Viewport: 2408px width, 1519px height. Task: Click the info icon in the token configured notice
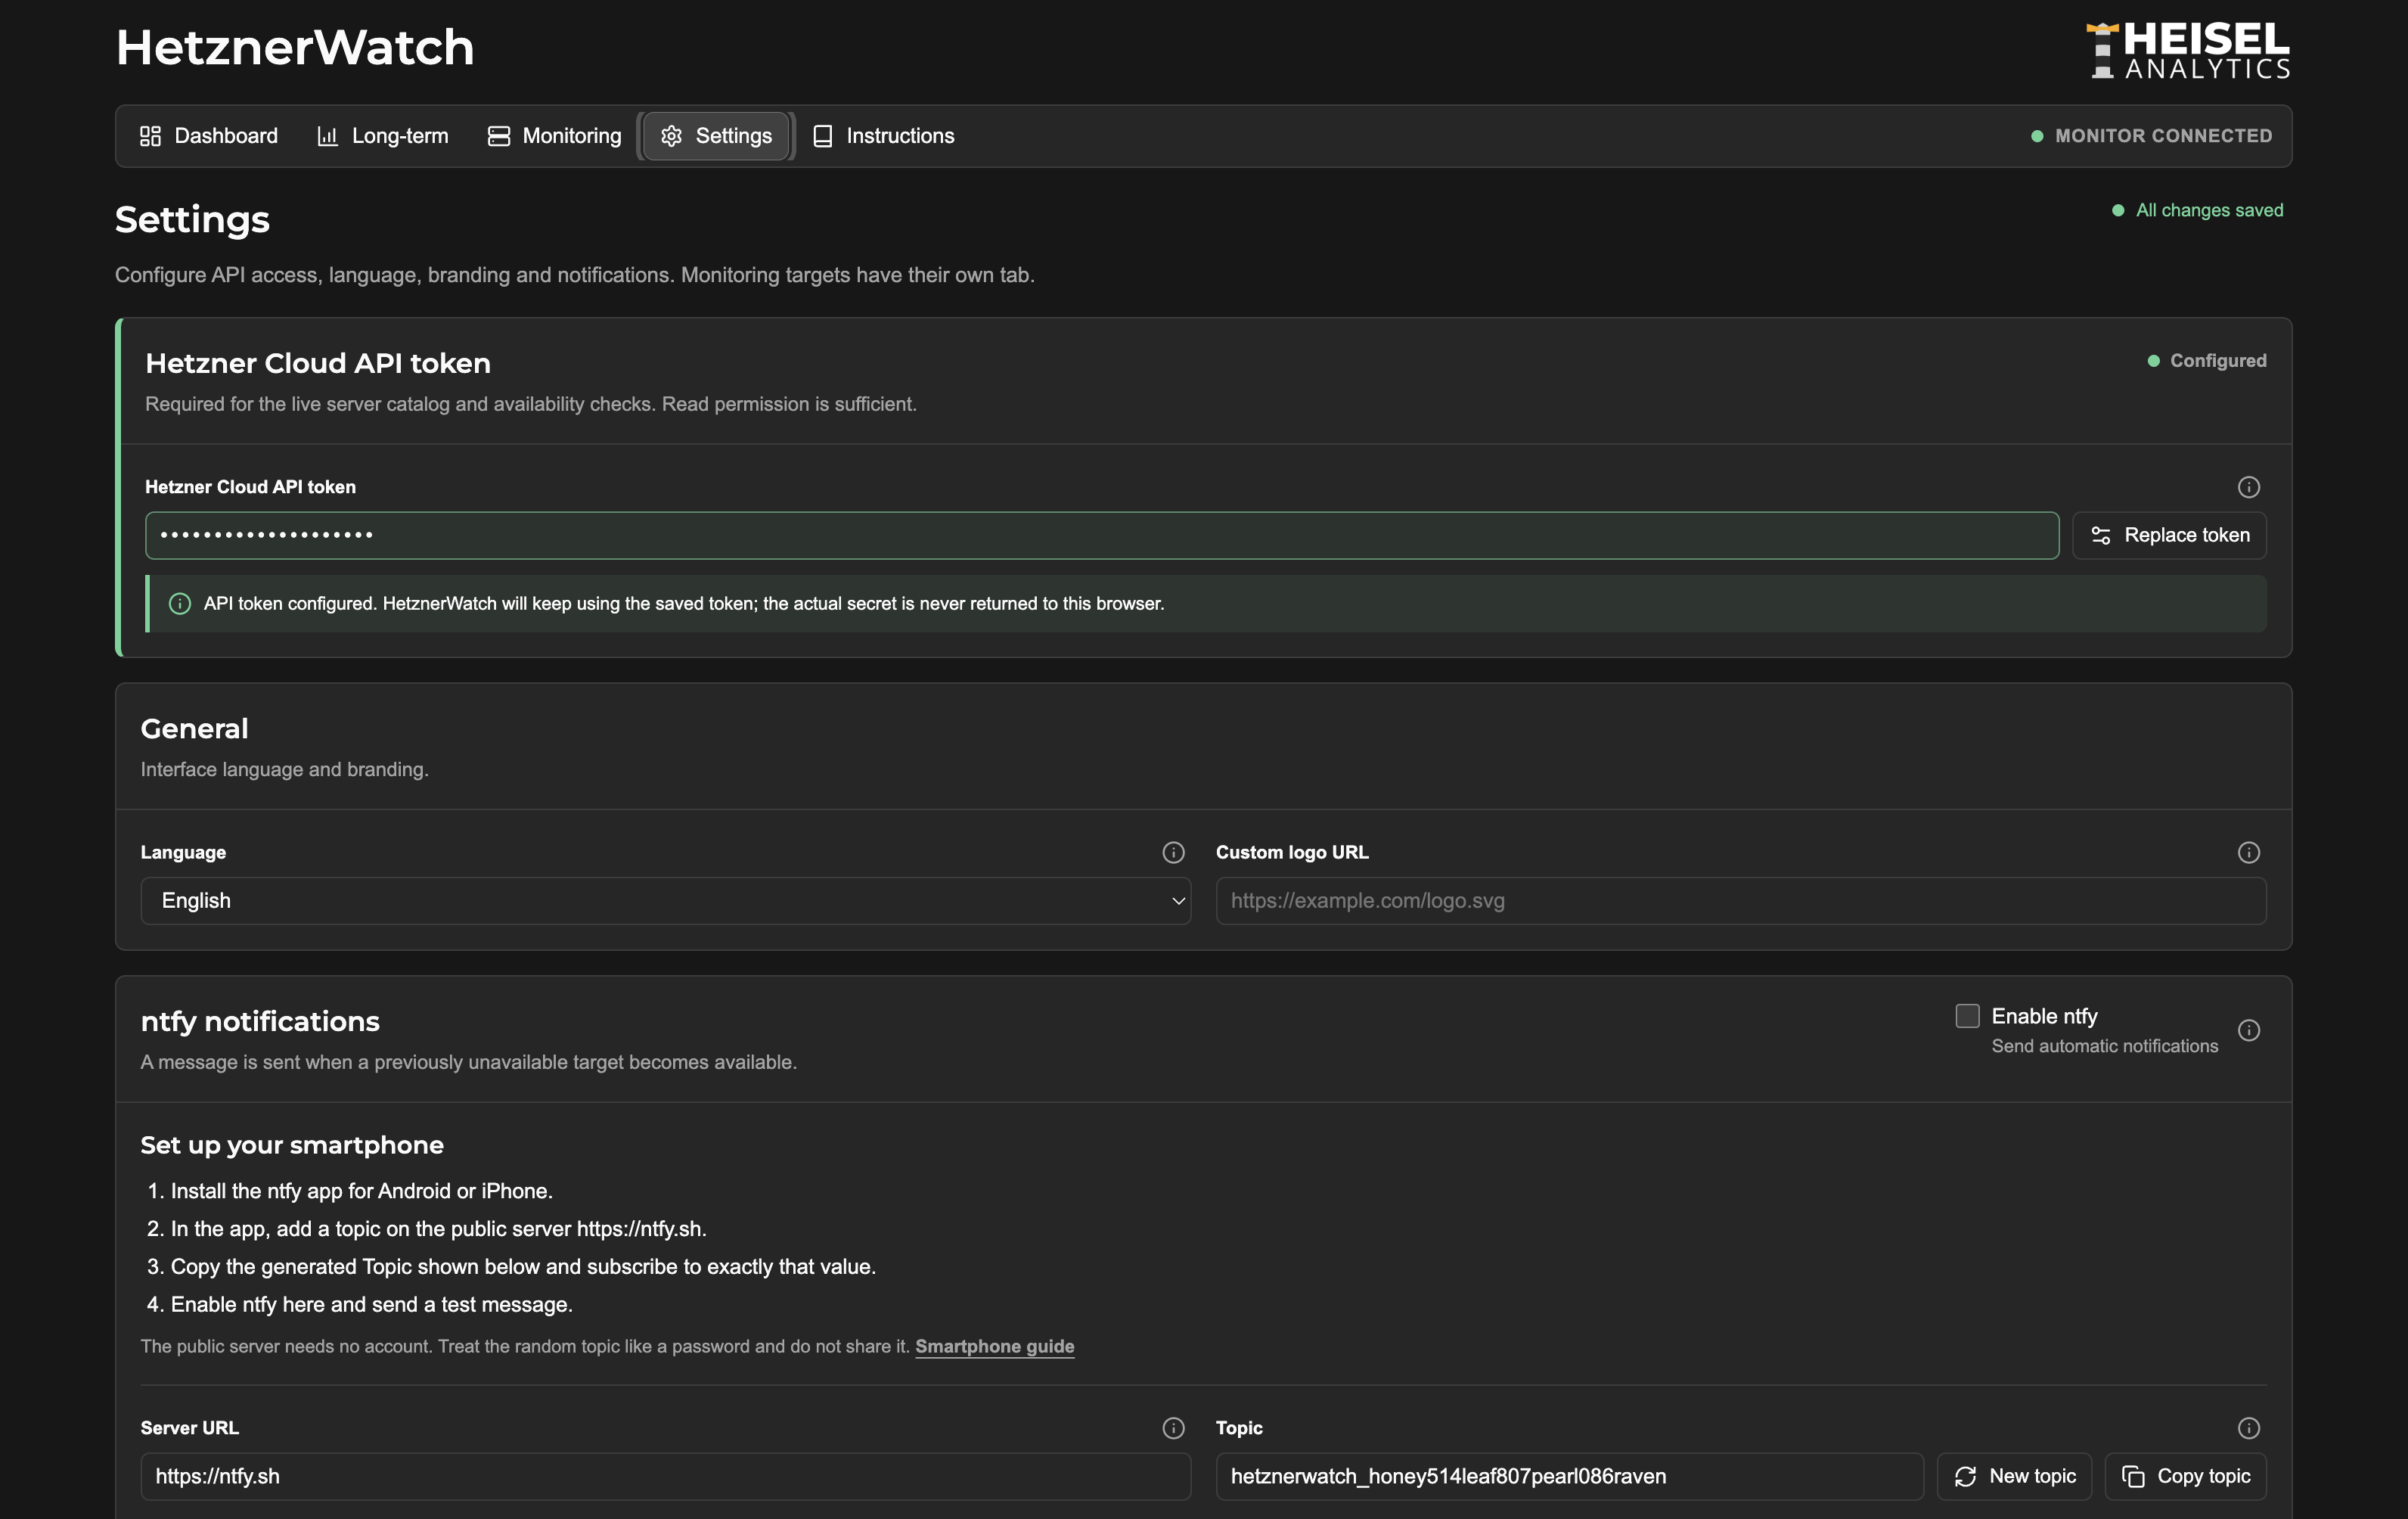pos(180,604)
